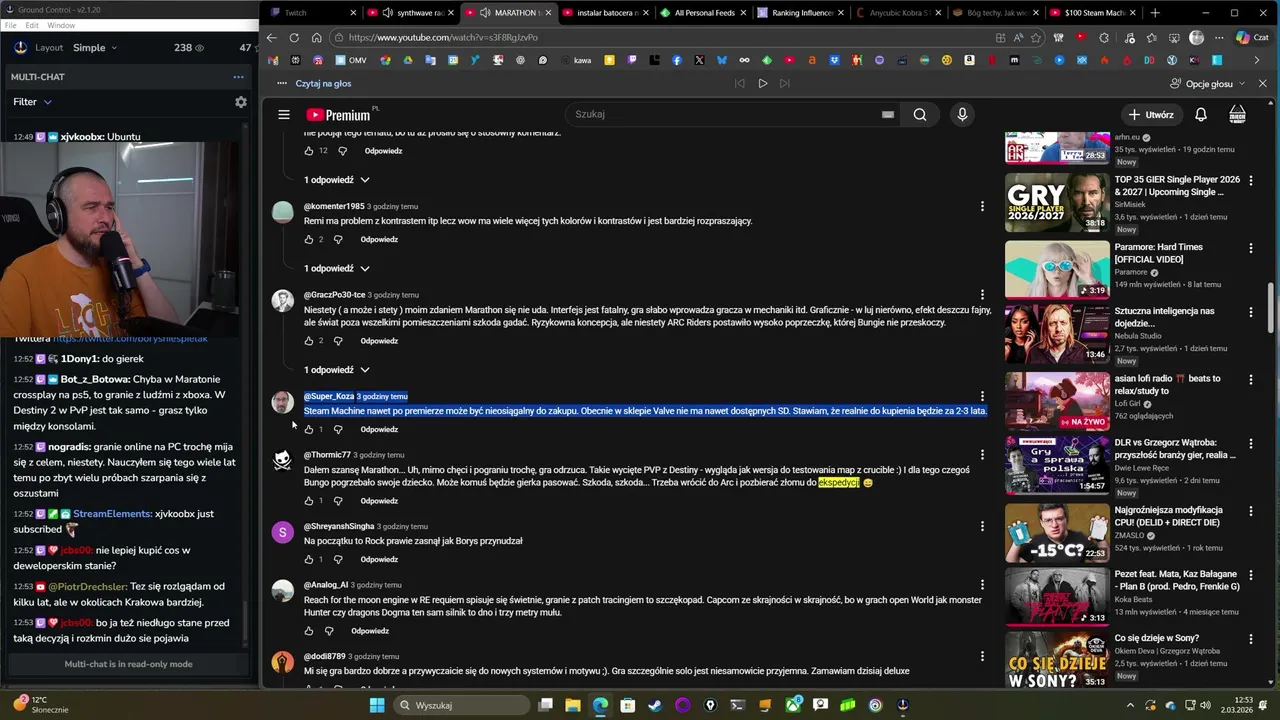The width and height of the screenshot is (1280, 720).
Task: Go back with browser back arrow
Action: (x=271, y=38)
